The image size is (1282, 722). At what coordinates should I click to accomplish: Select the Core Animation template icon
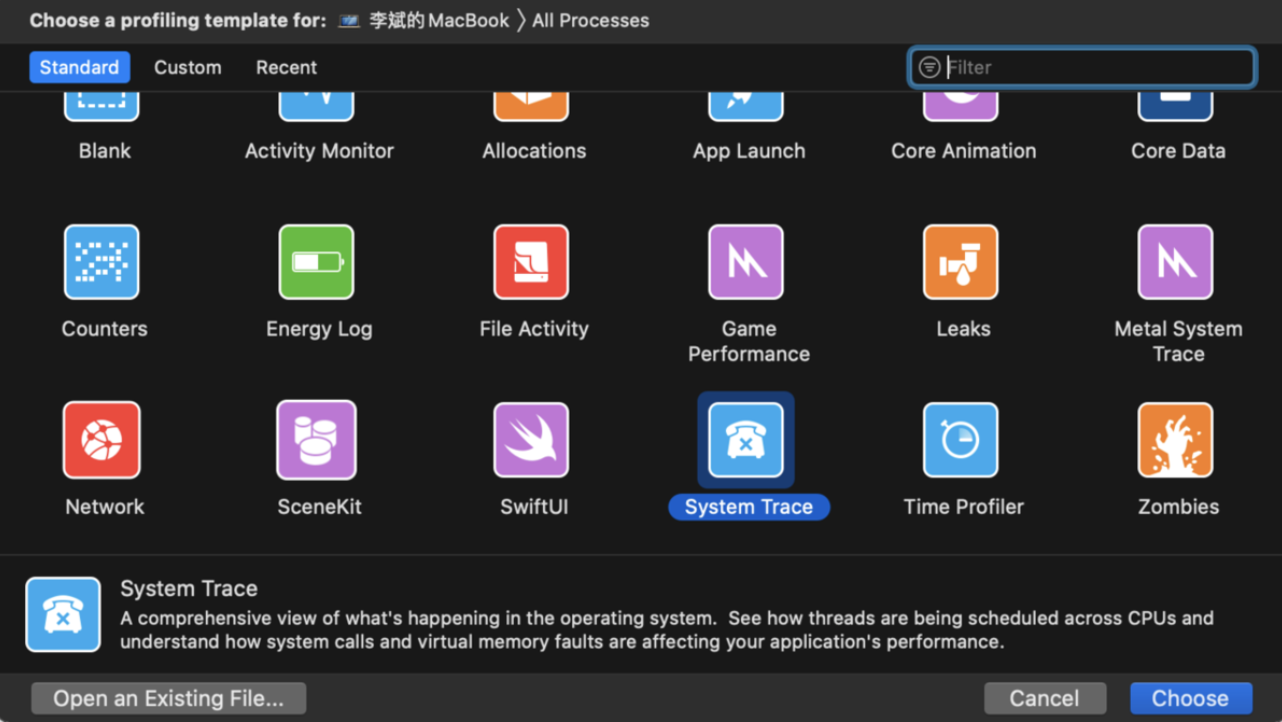pyautogui.click(x=960, y=107)
